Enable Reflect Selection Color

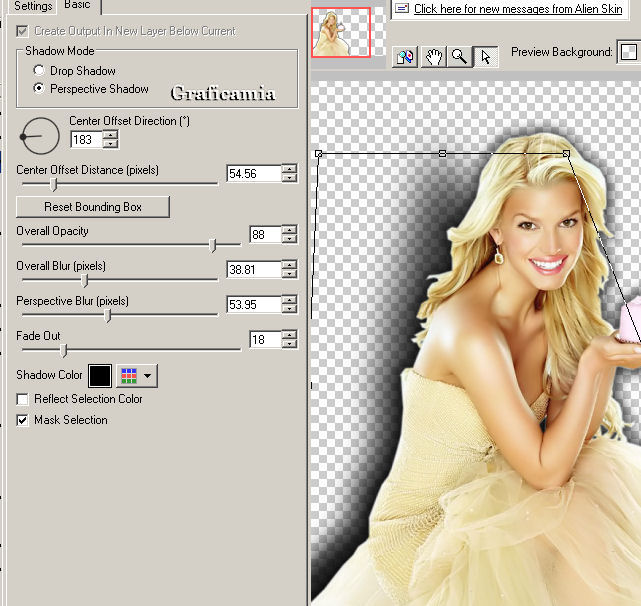(x=22, y=399)
